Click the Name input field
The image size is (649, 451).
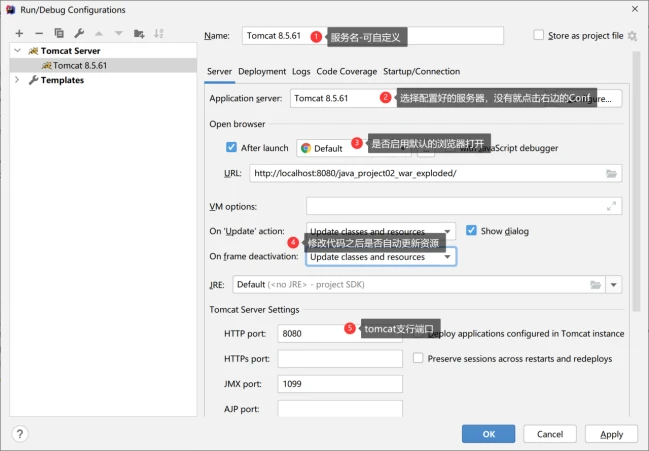[373, 36]
